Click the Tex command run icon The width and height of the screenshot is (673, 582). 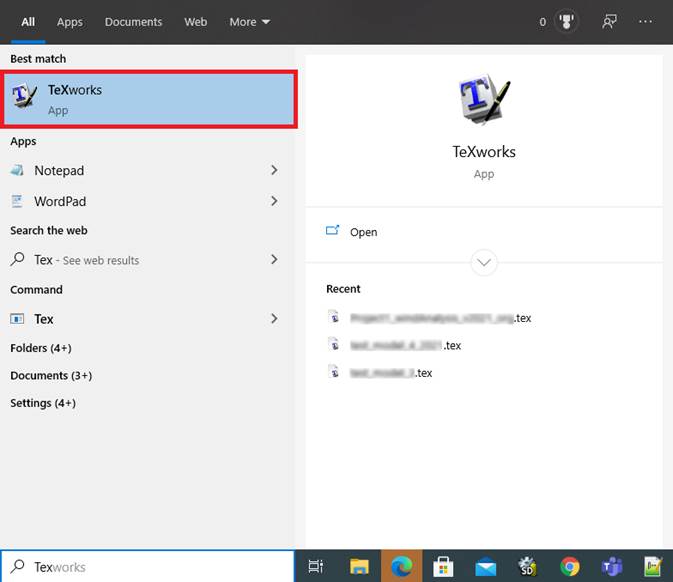click(17, 319)
